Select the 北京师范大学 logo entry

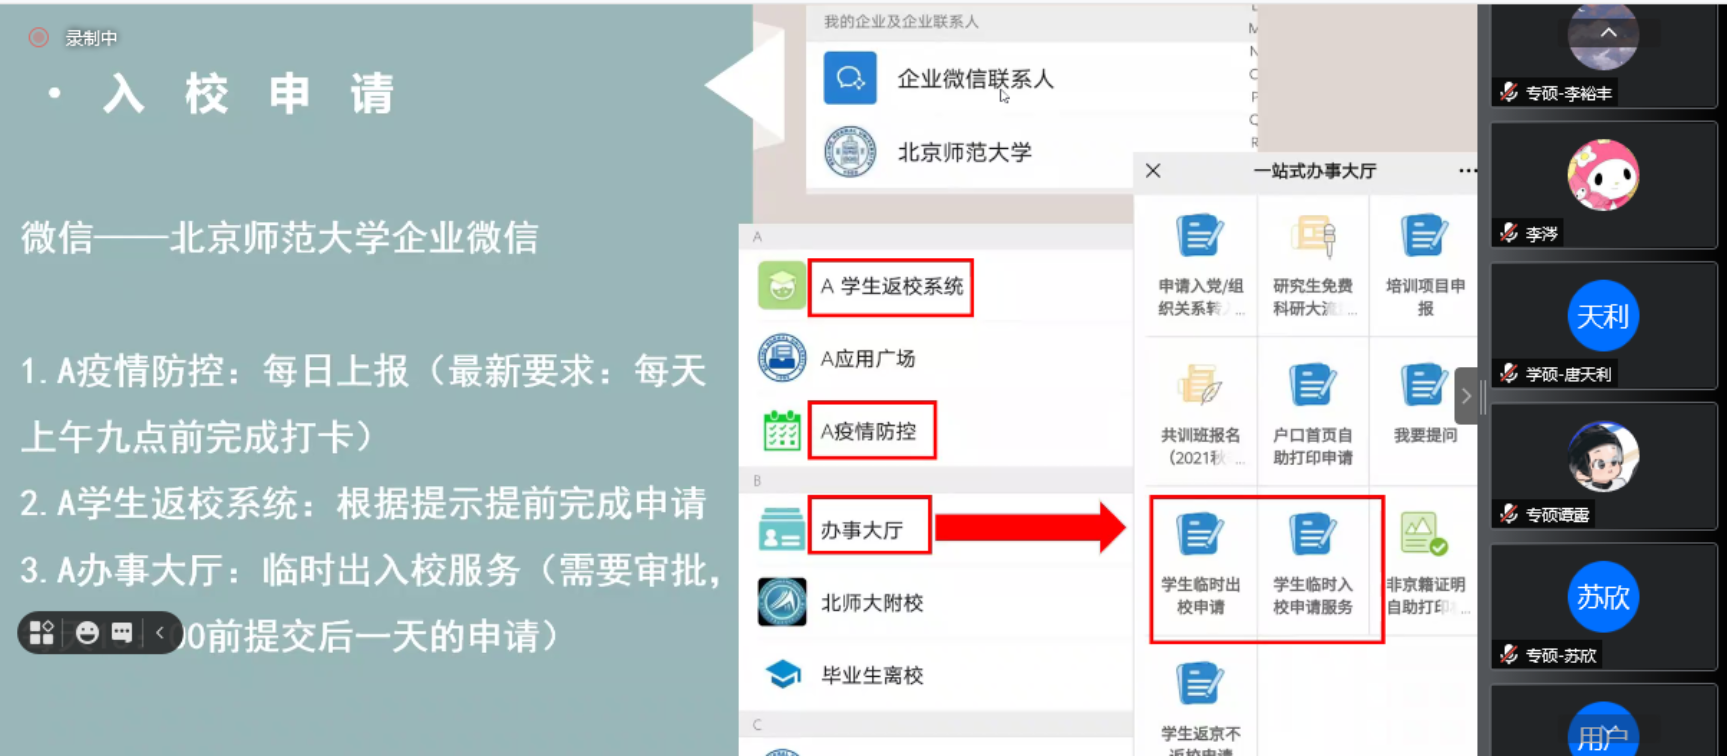(x=850, y=152)
